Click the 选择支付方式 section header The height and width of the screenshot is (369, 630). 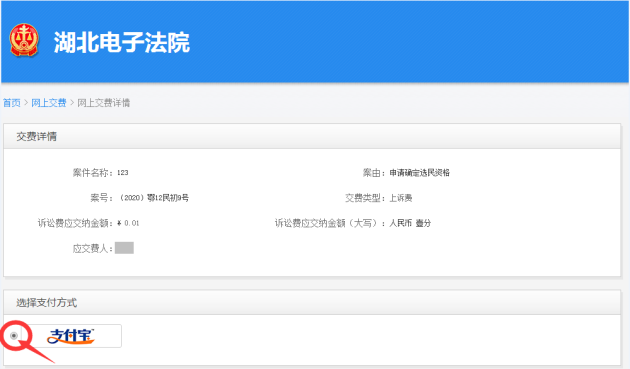click(x=312, y=302)
